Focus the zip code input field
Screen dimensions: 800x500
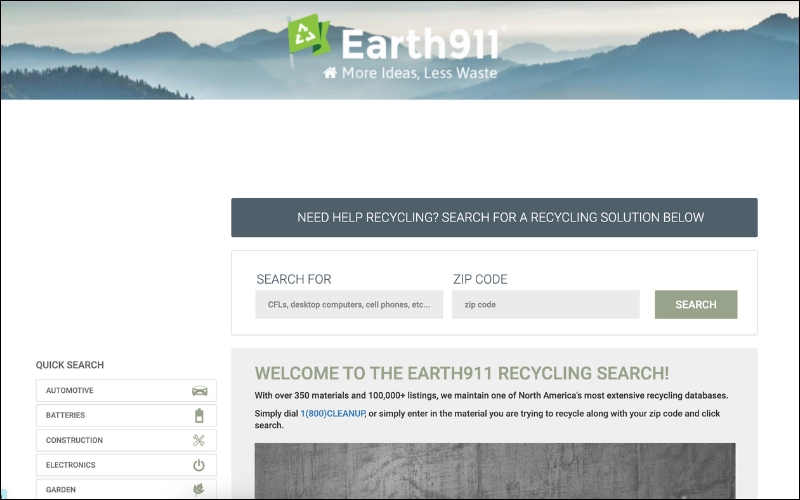545,305
